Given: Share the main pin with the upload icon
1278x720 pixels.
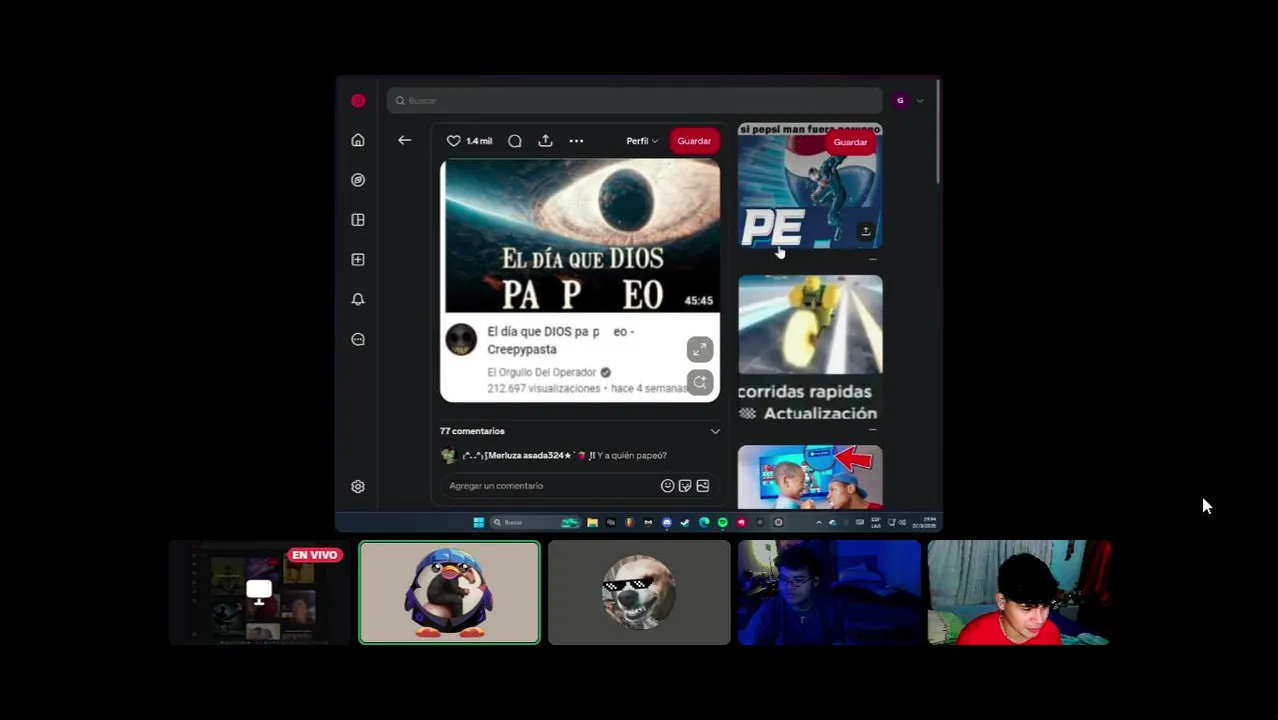Looking at the screenshot, I should click(x=545, y=141).
